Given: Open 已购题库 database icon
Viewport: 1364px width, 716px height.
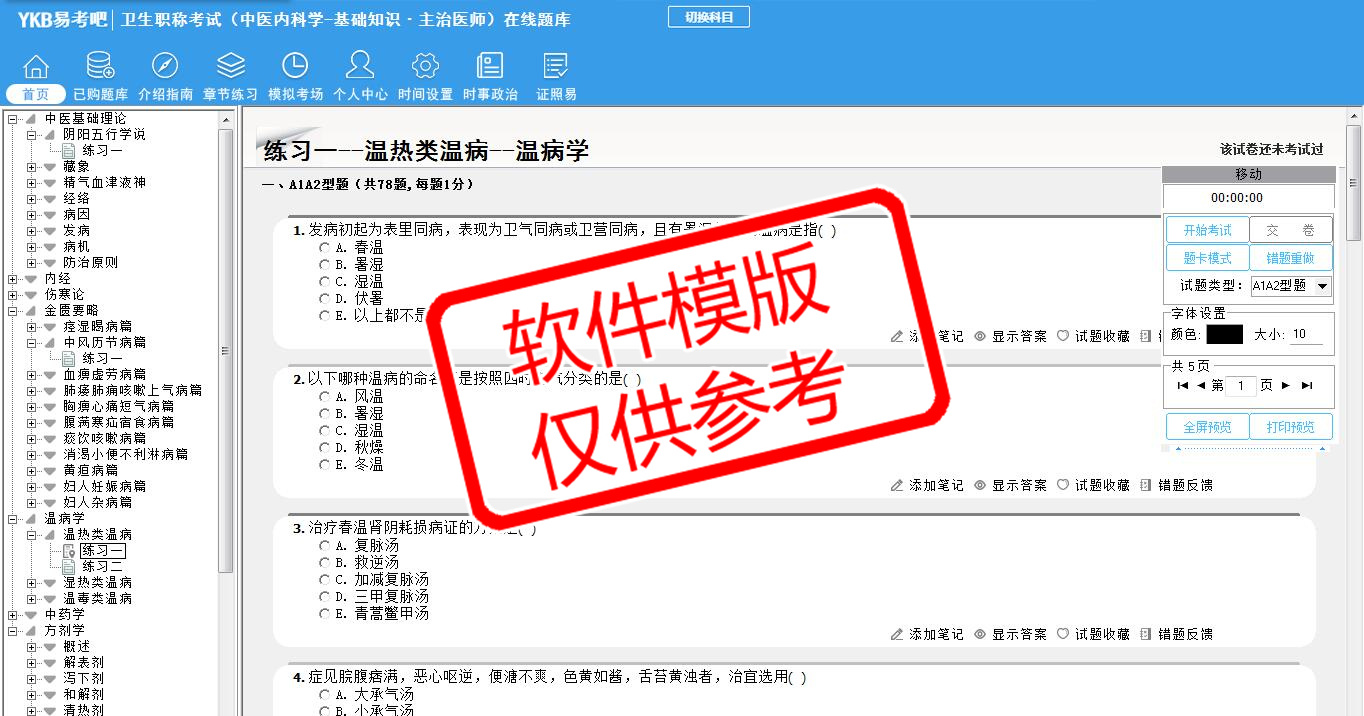Looking at the screenshot, I should 100,67.
